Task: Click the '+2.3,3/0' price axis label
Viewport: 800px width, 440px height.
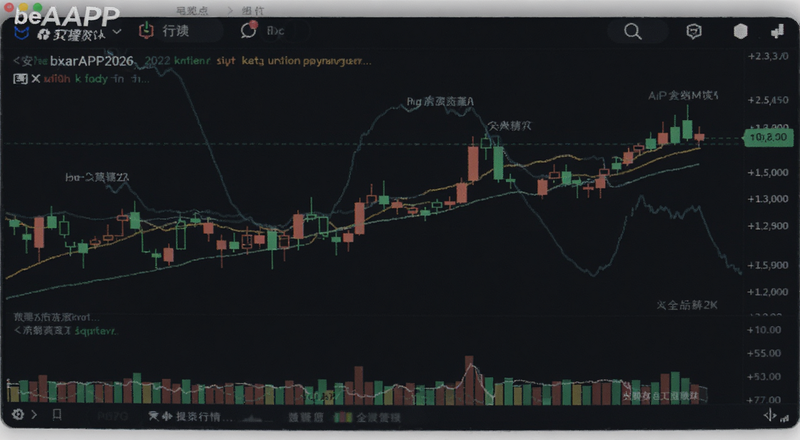Action: click(768, 56)
